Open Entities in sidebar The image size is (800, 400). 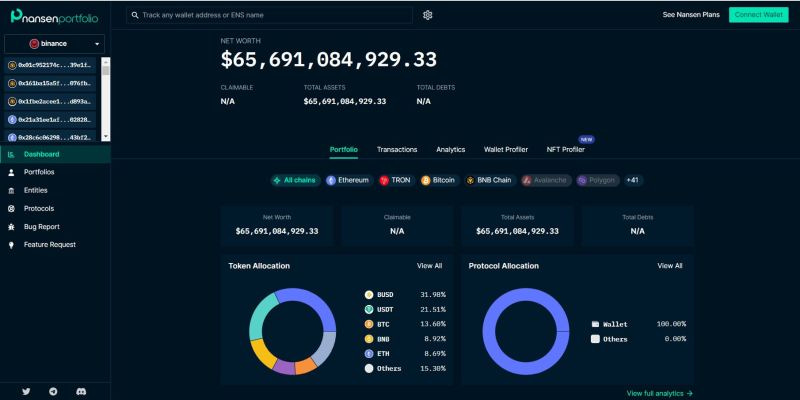[x=55, y=190]
